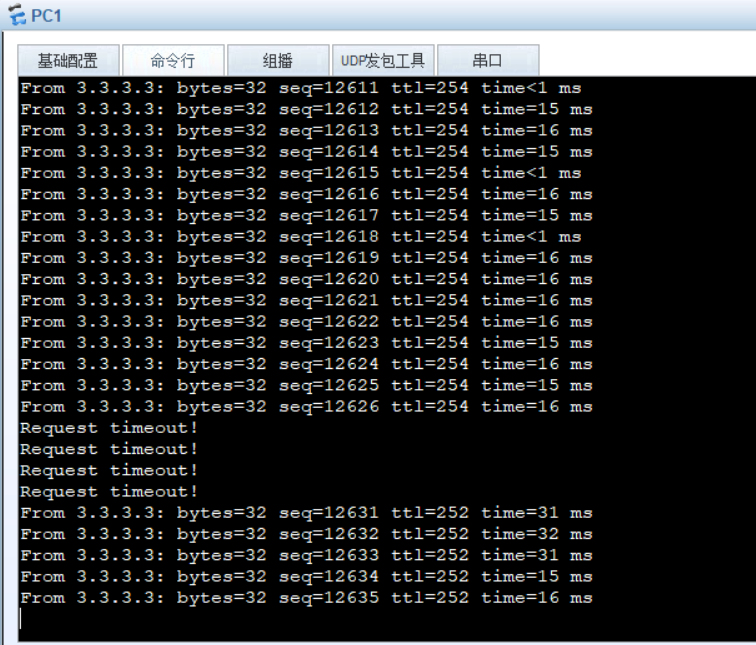Screen dimensions: 756x645
Task: Open the 组播 tab
Action: click(278, 61)
